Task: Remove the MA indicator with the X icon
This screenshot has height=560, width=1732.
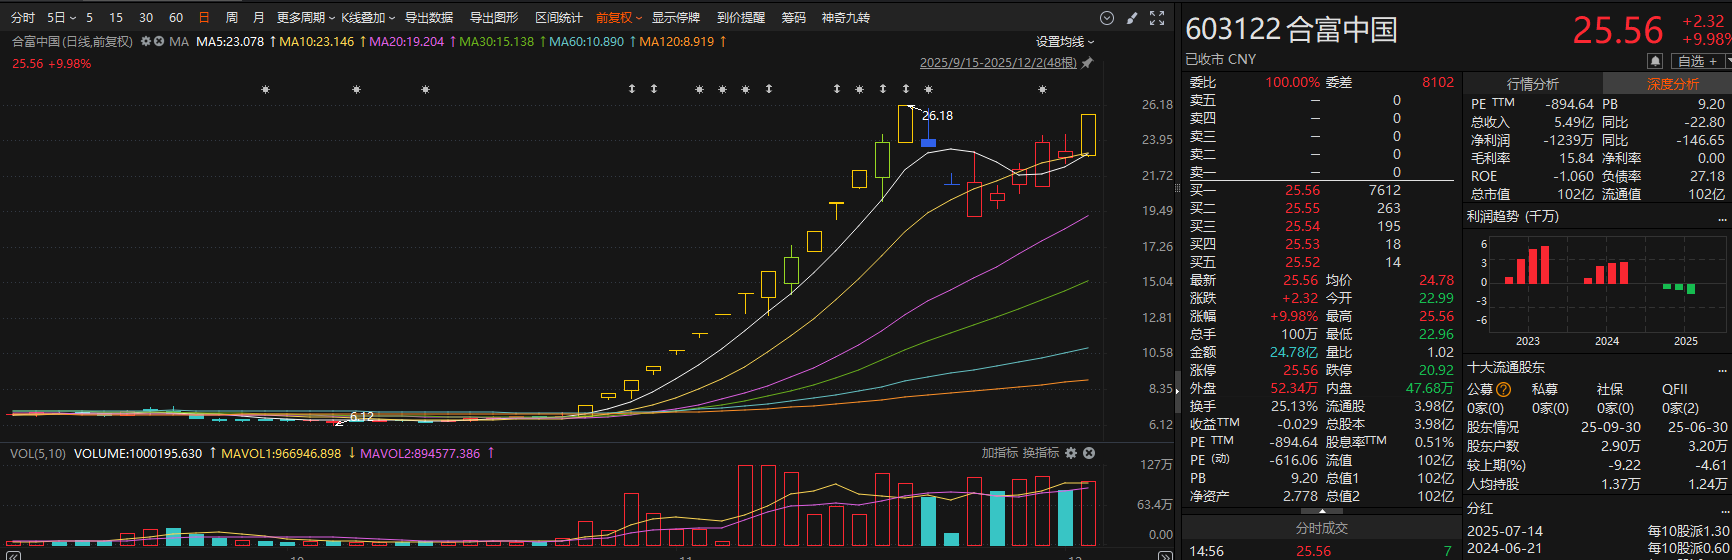Action: (158, 42)
